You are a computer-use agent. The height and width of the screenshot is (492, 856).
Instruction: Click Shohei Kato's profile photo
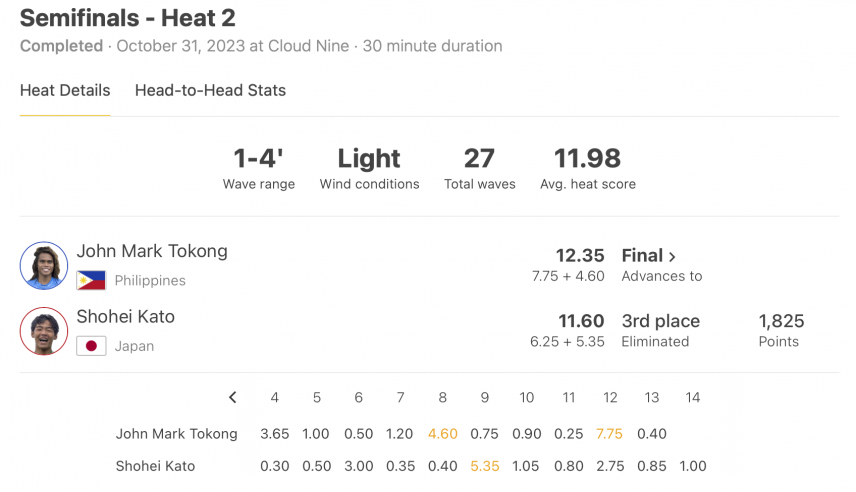[44, 331]
